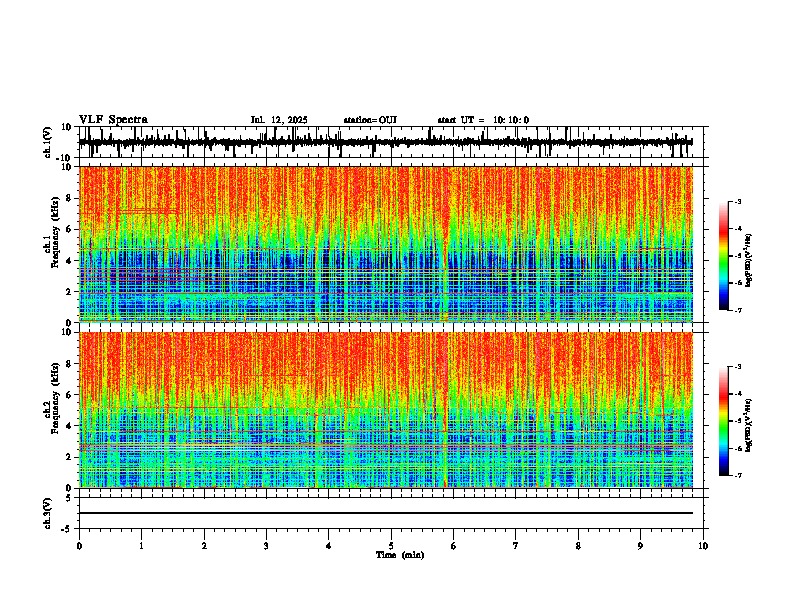The image size is (792, 612).
Task: Click the ch.1 voltage waveform trace panel
Action: coord(393,142)
